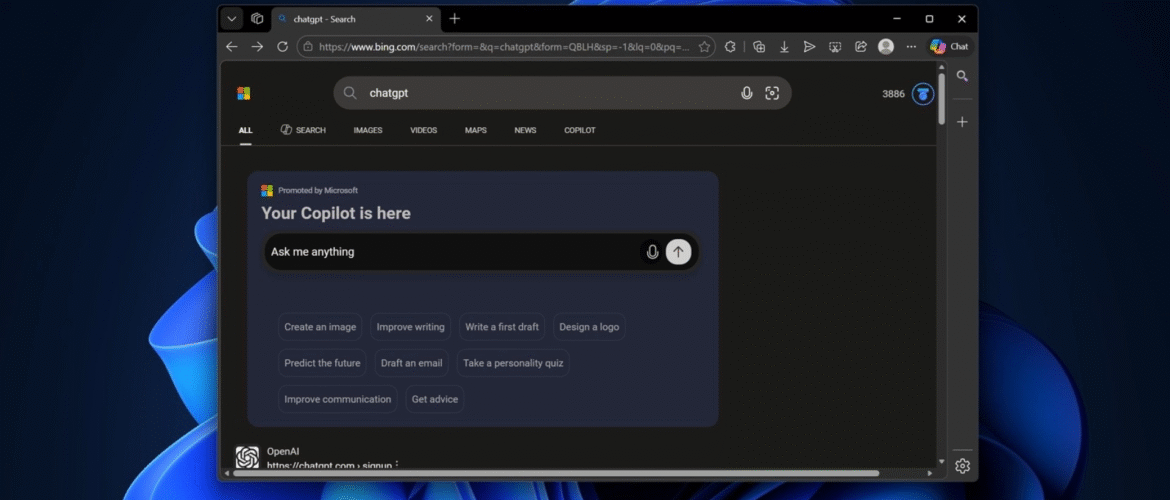1170x500 pixels.
Task: Choose the Improve communication suggestion
Action: pyautogui.click(x=338, y=399)
